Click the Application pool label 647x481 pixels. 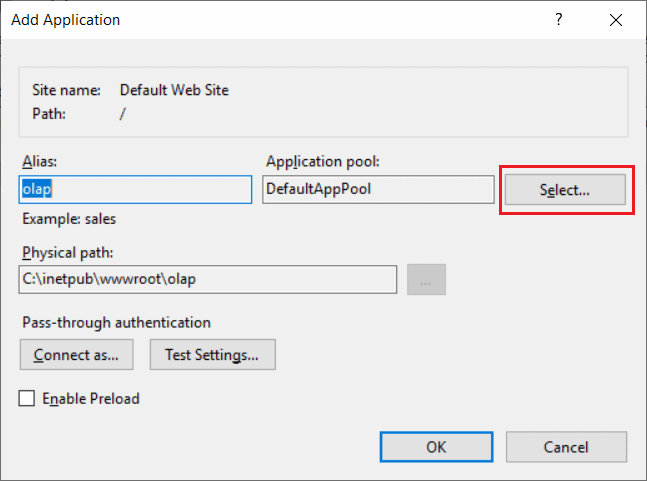pyautogui.click(x=323, y=161)
